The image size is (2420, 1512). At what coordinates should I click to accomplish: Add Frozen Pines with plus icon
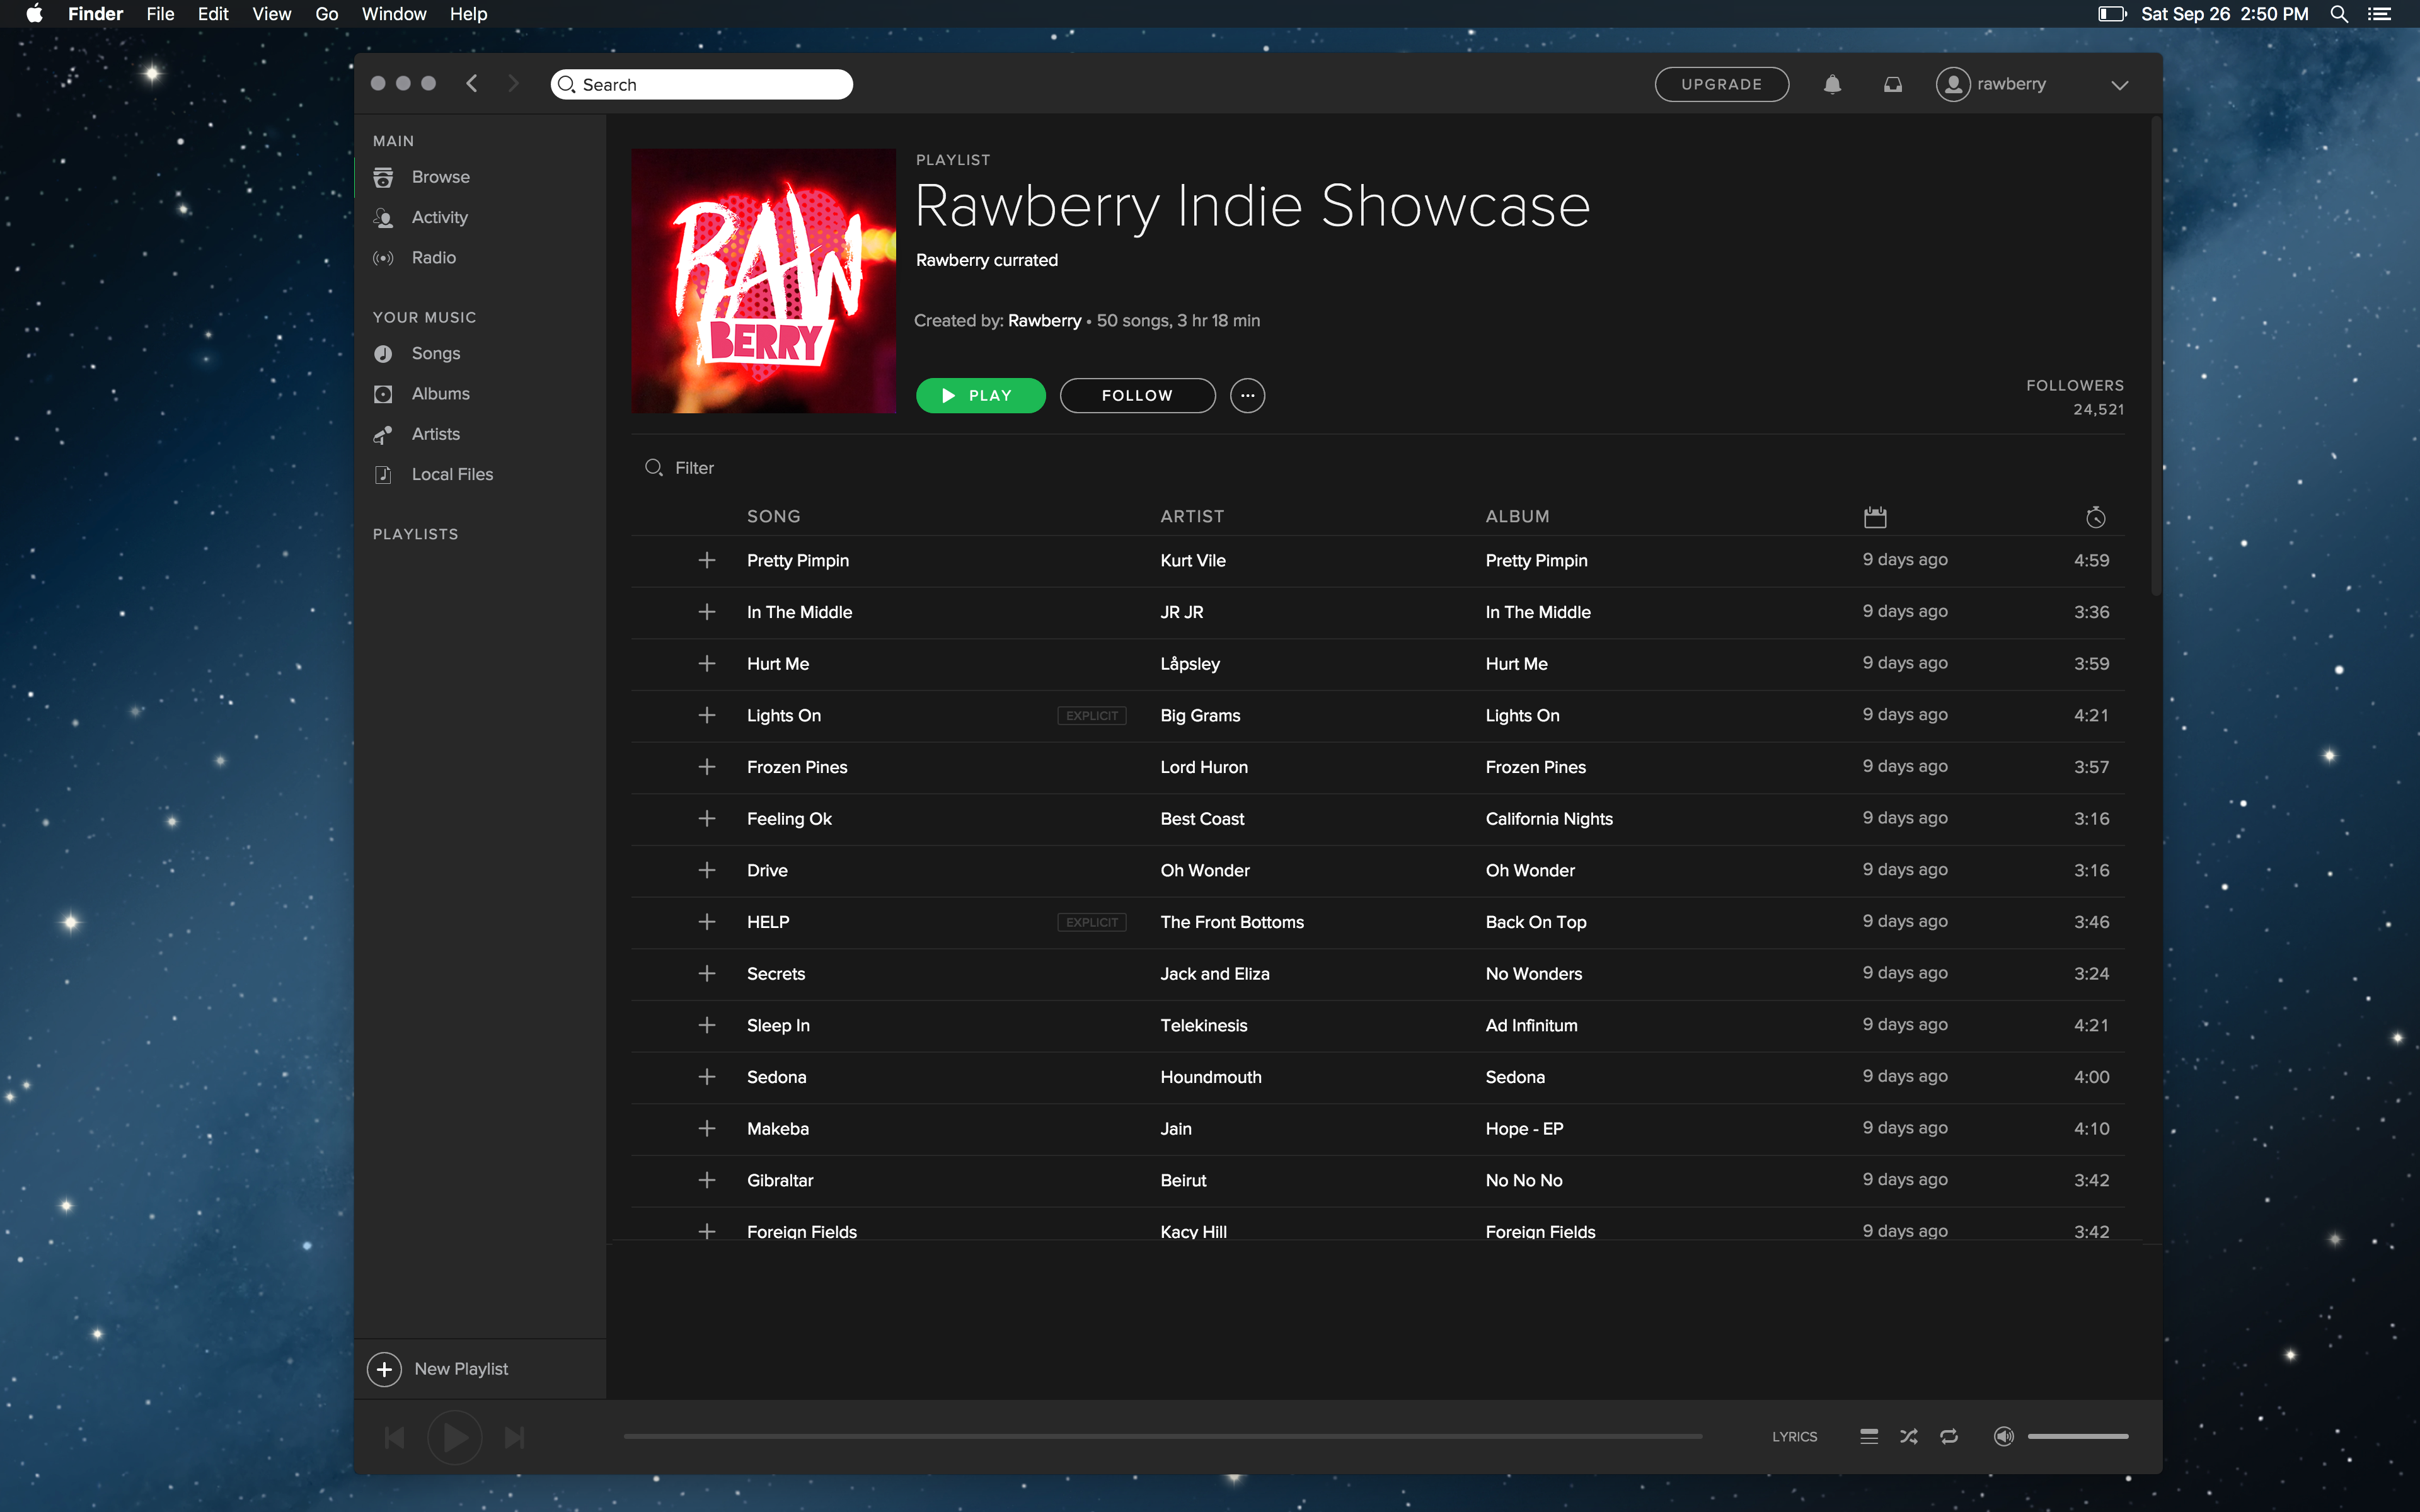pyautogui.click(x=707, y=767)
